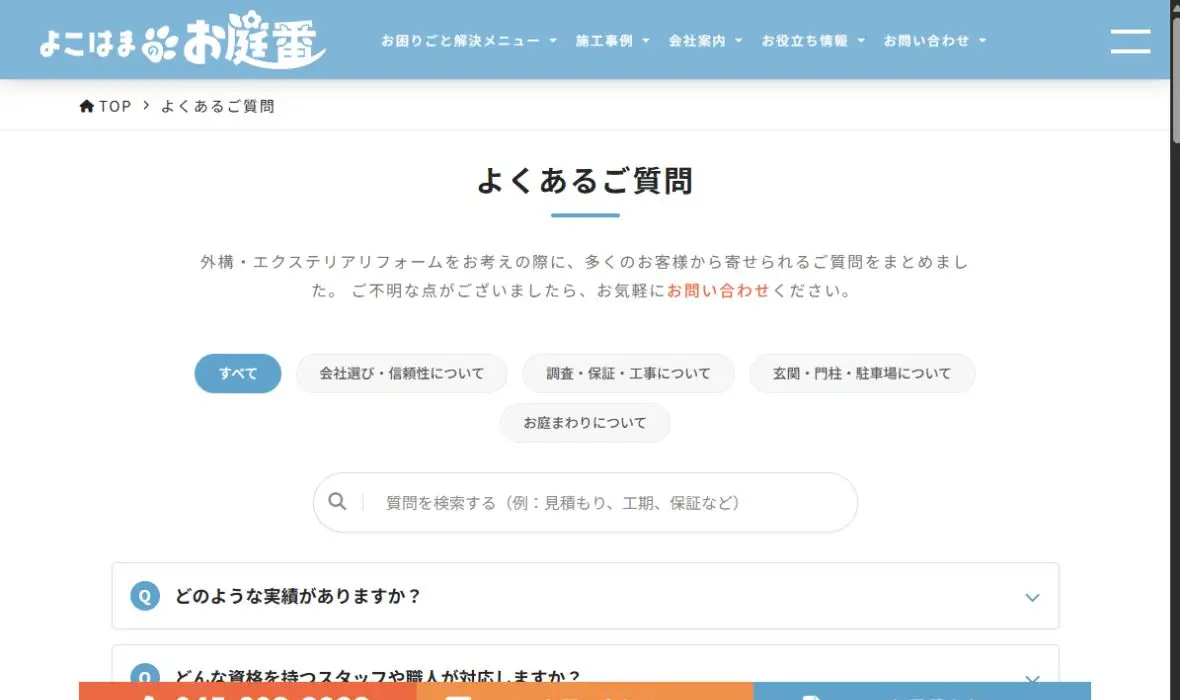Select お庭まわりについて filter tab

[x=585, y=423]
